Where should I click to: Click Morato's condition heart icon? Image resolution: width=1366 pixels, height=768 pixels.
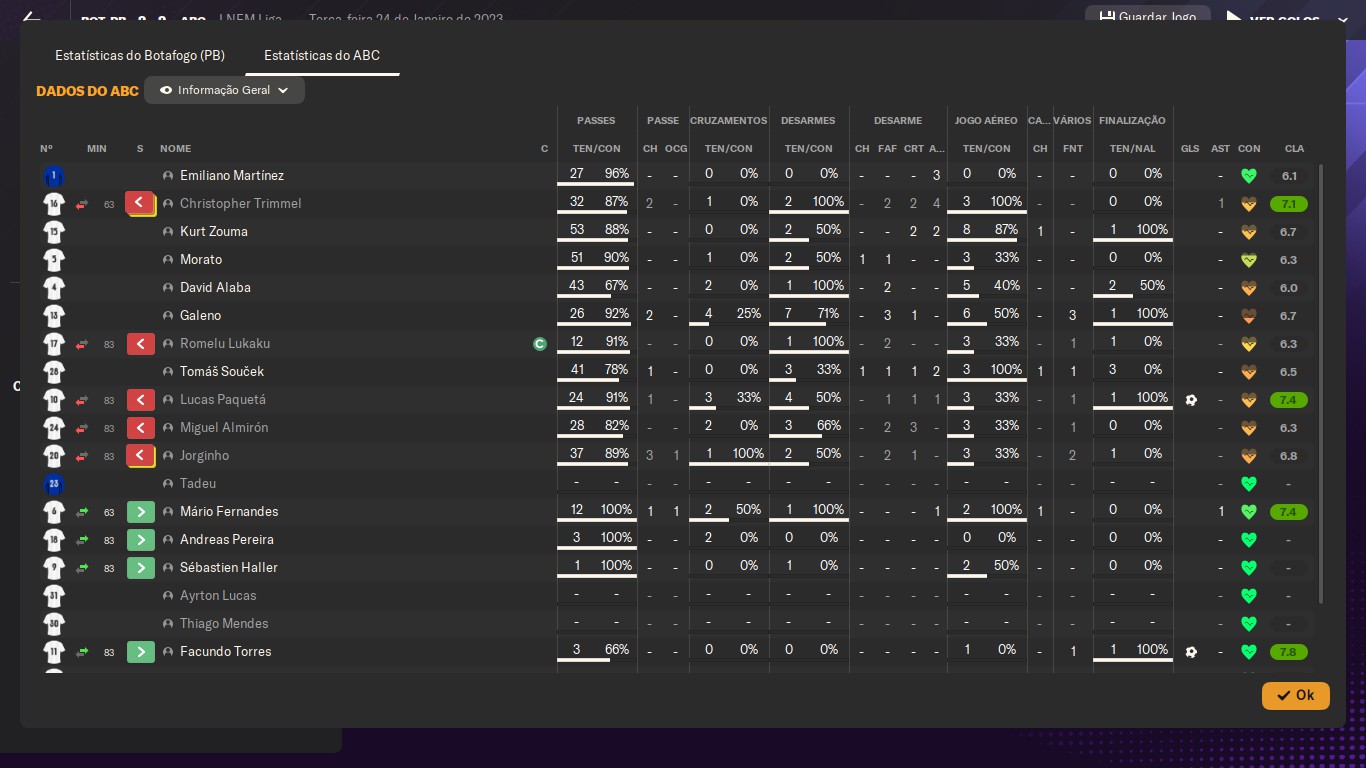(x=1248, y=260)
